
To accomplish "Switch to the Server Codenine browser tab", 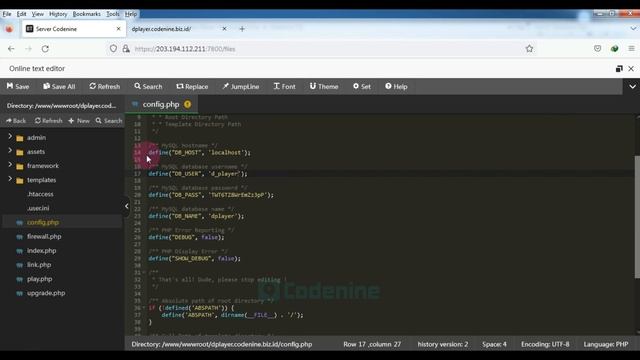I will (x=74, y=29).
